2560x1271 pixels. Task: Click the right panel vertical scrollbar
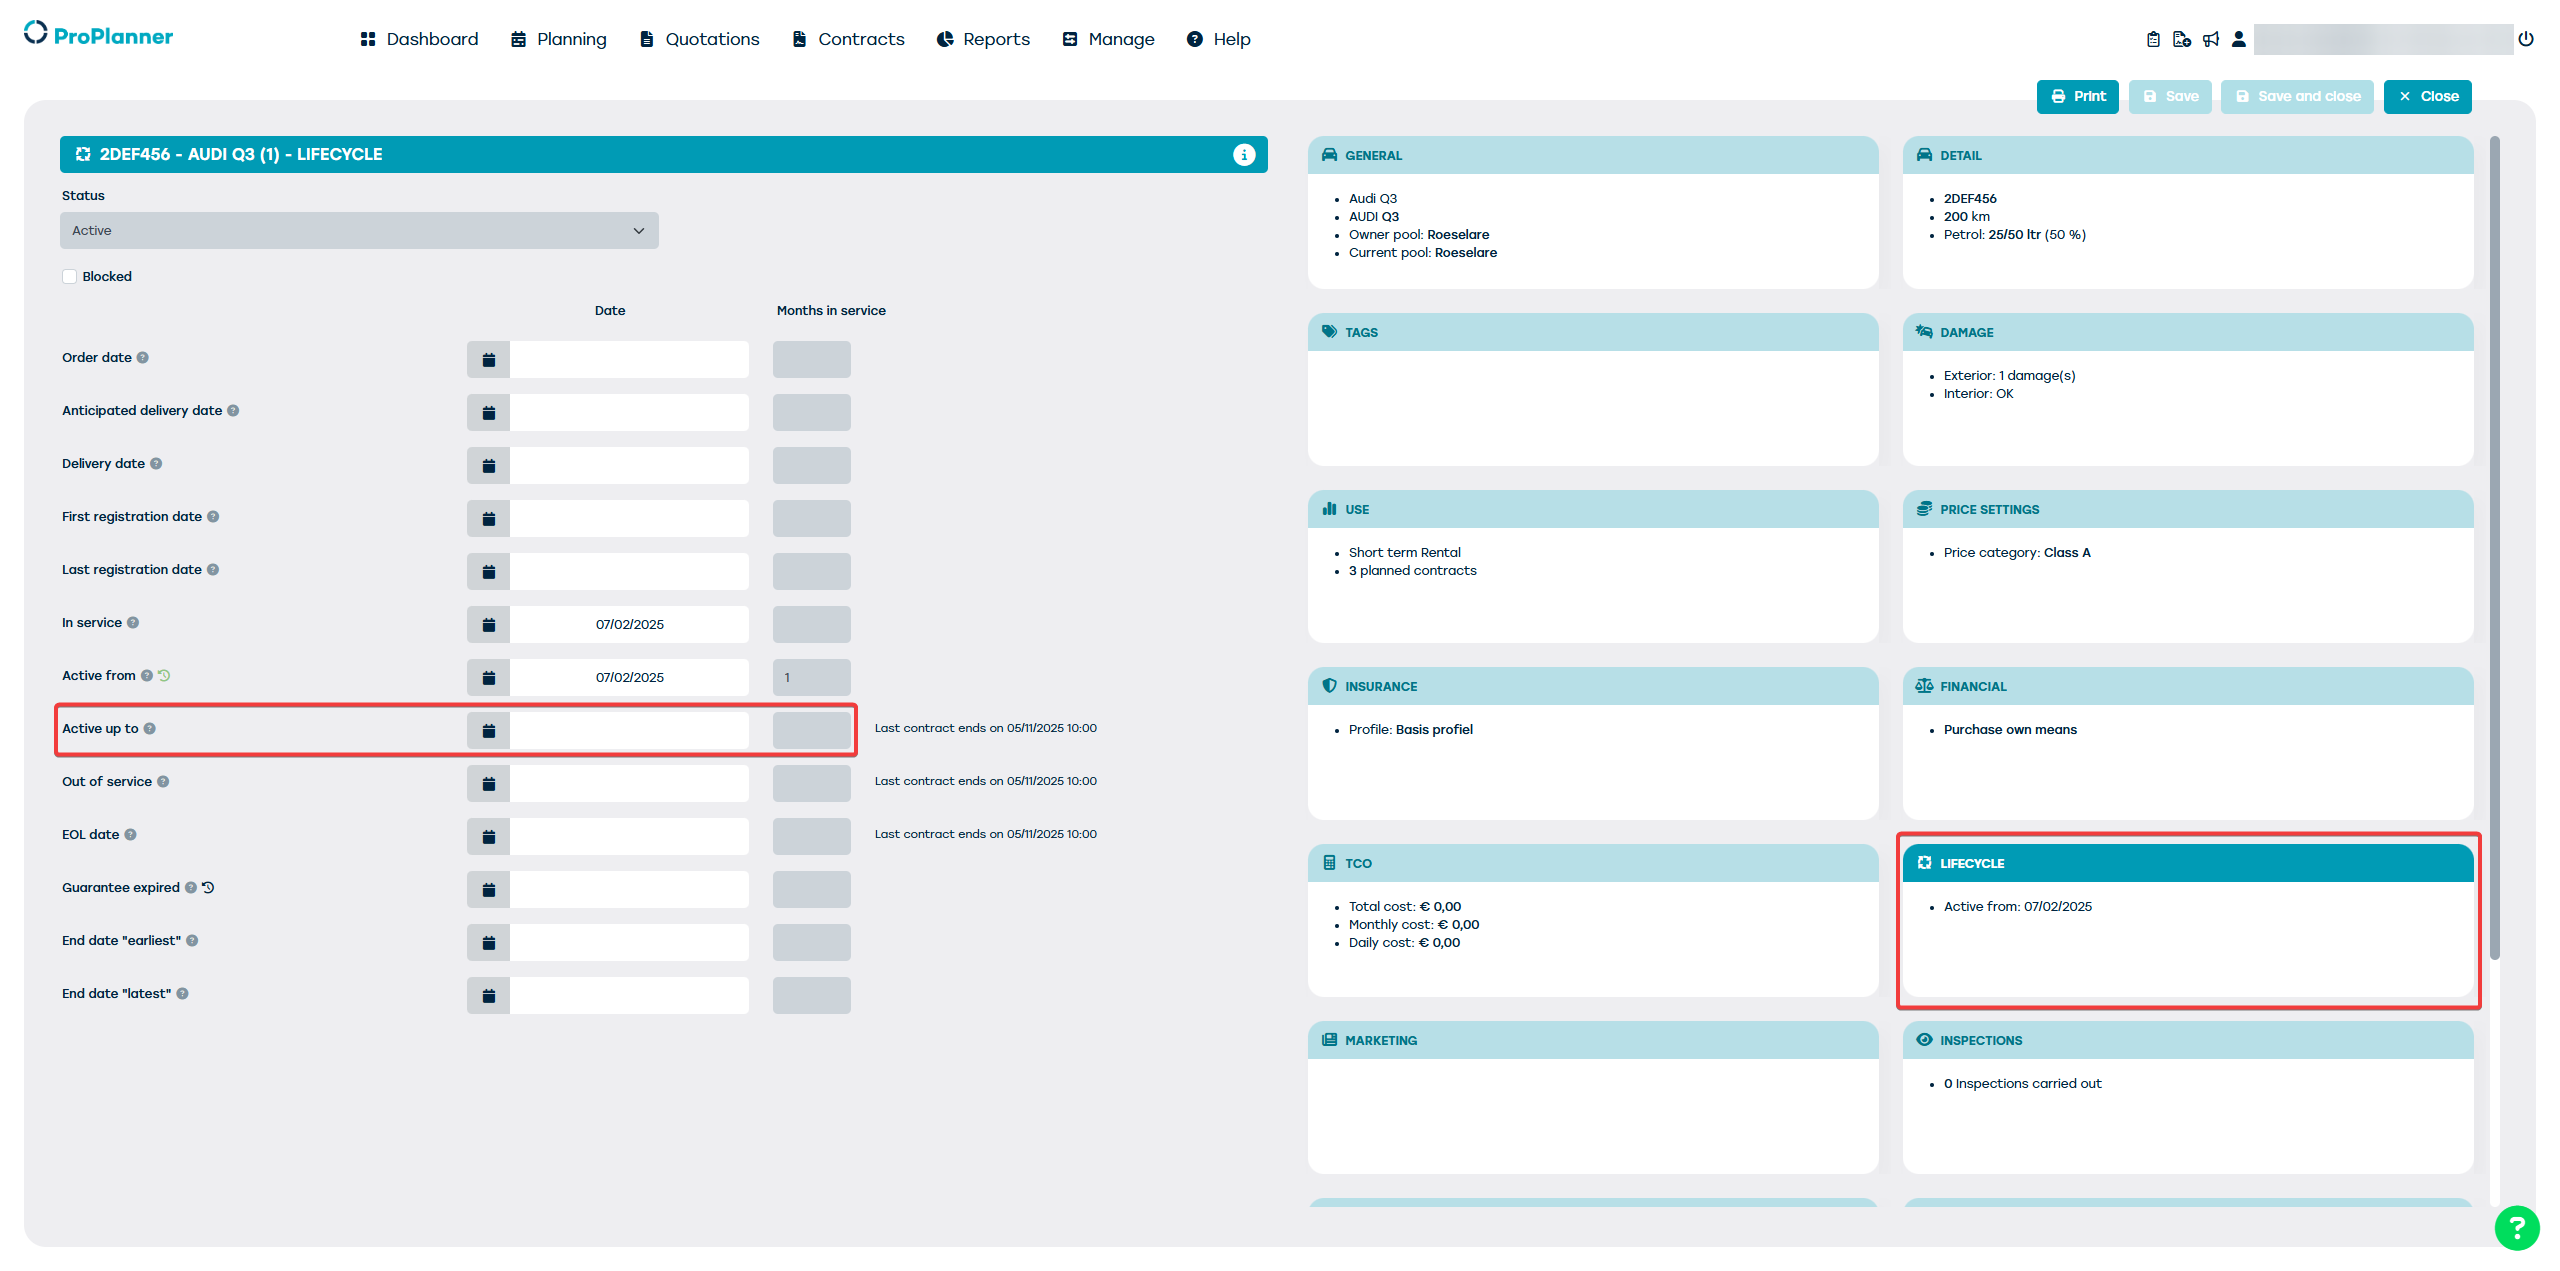[2494, 547]
